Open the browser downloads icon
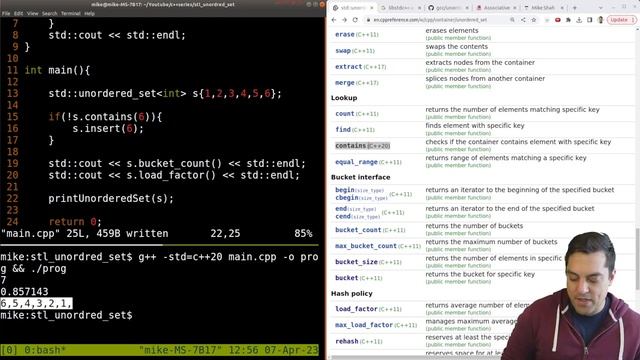 579,20
